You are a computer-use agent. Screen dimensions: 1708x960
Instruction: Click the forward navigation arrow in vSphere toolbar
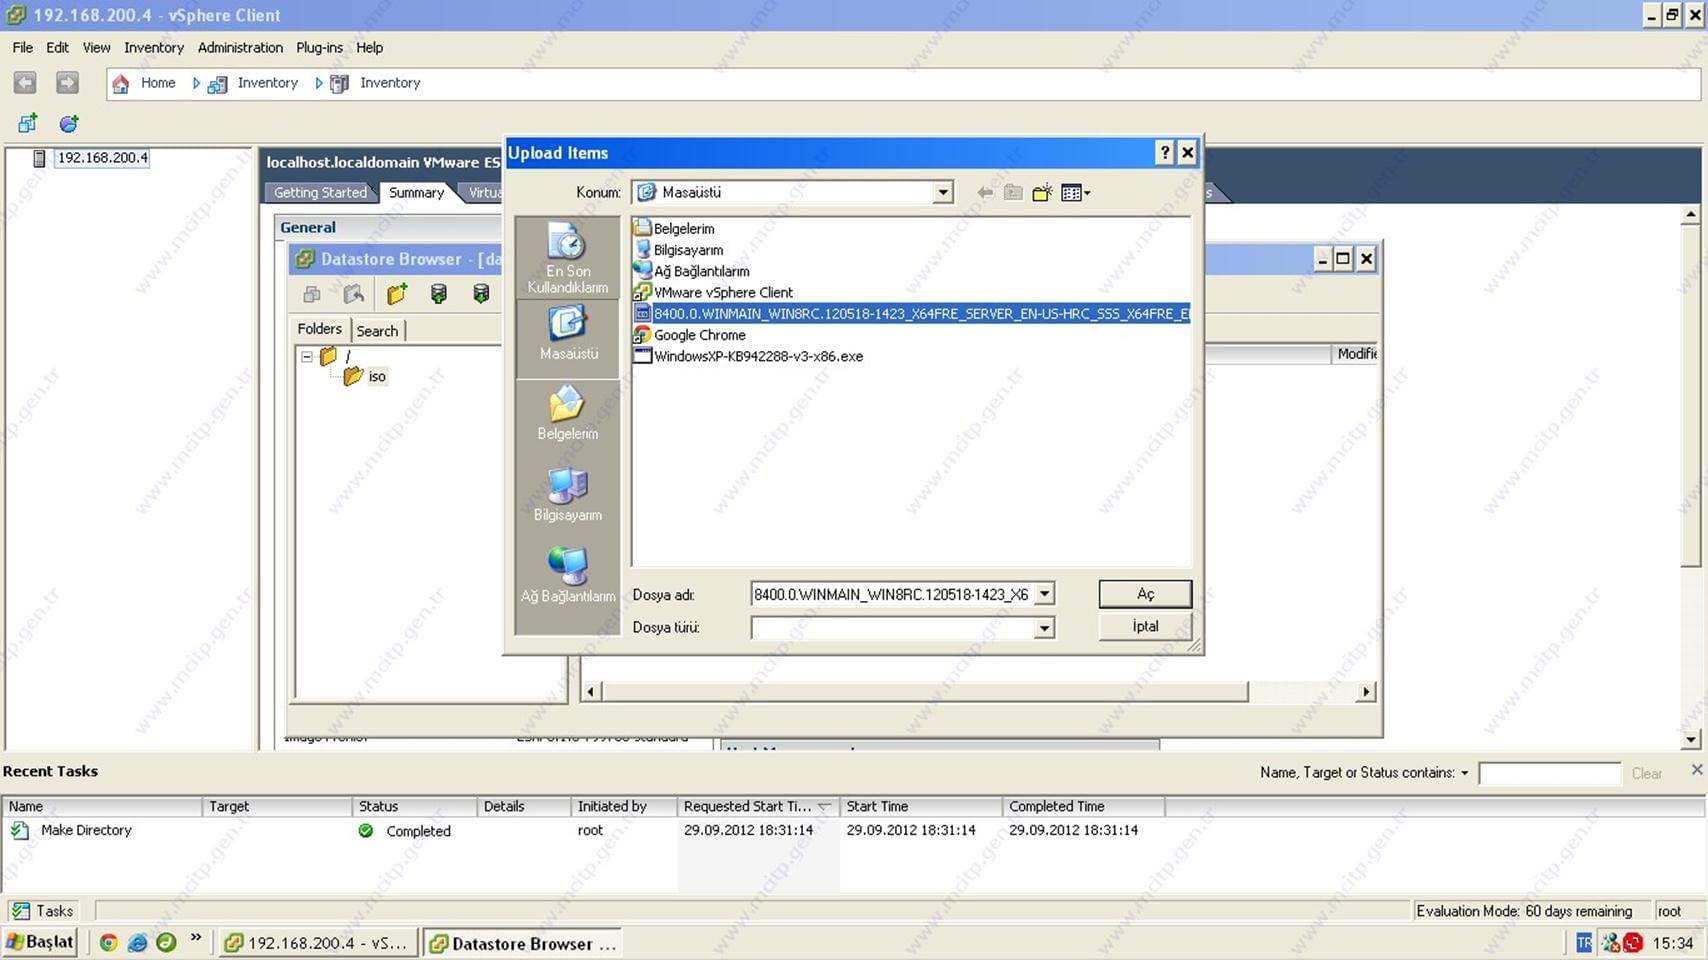pyautogui.click(x=67, y=83)
